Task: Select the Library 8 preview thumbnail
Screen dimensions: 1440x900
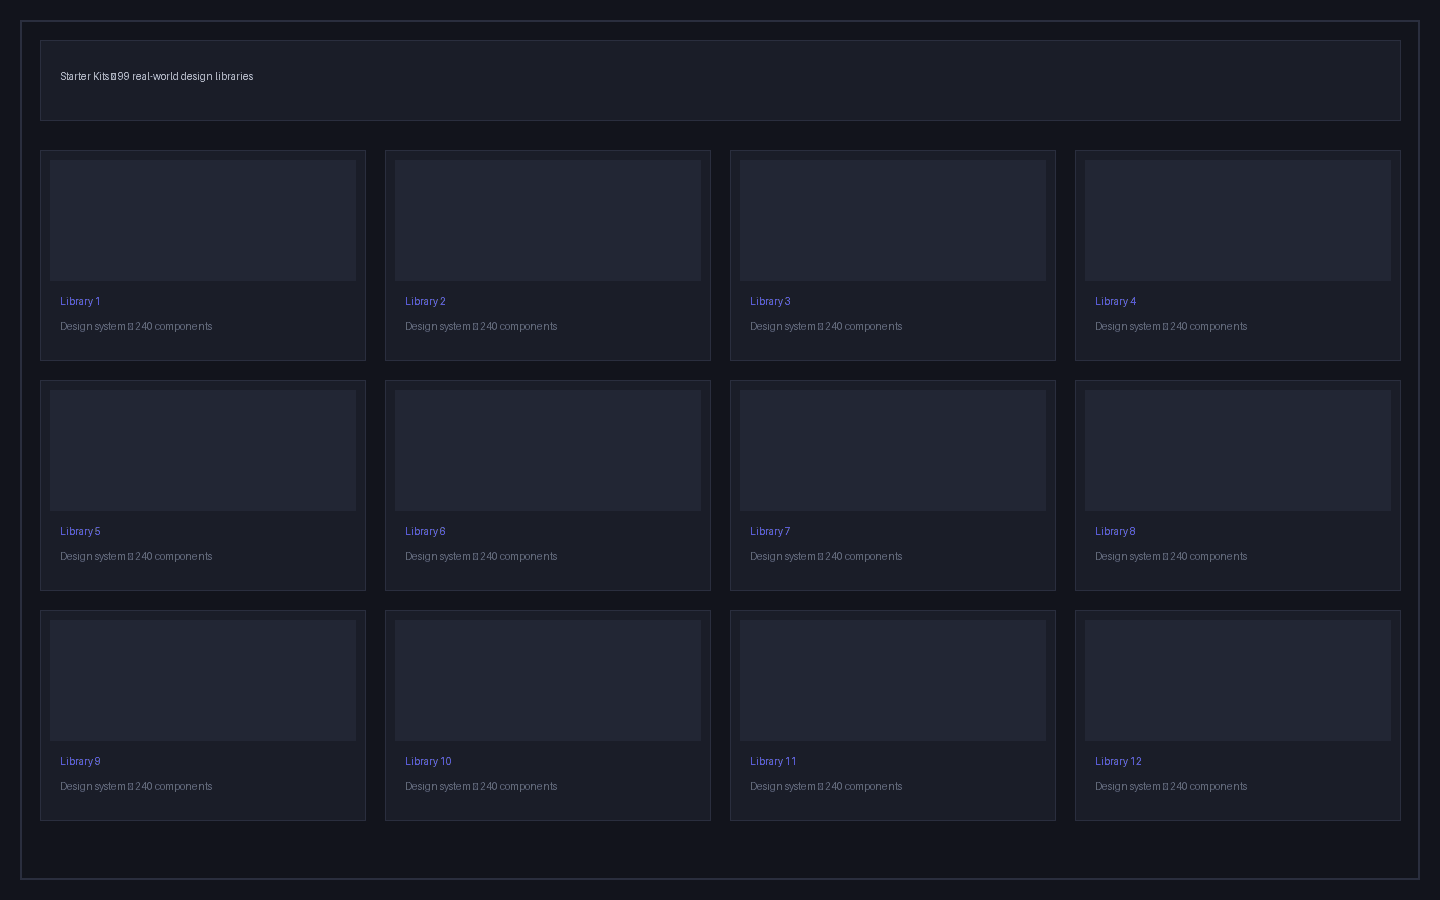Action: point(1238,450)
